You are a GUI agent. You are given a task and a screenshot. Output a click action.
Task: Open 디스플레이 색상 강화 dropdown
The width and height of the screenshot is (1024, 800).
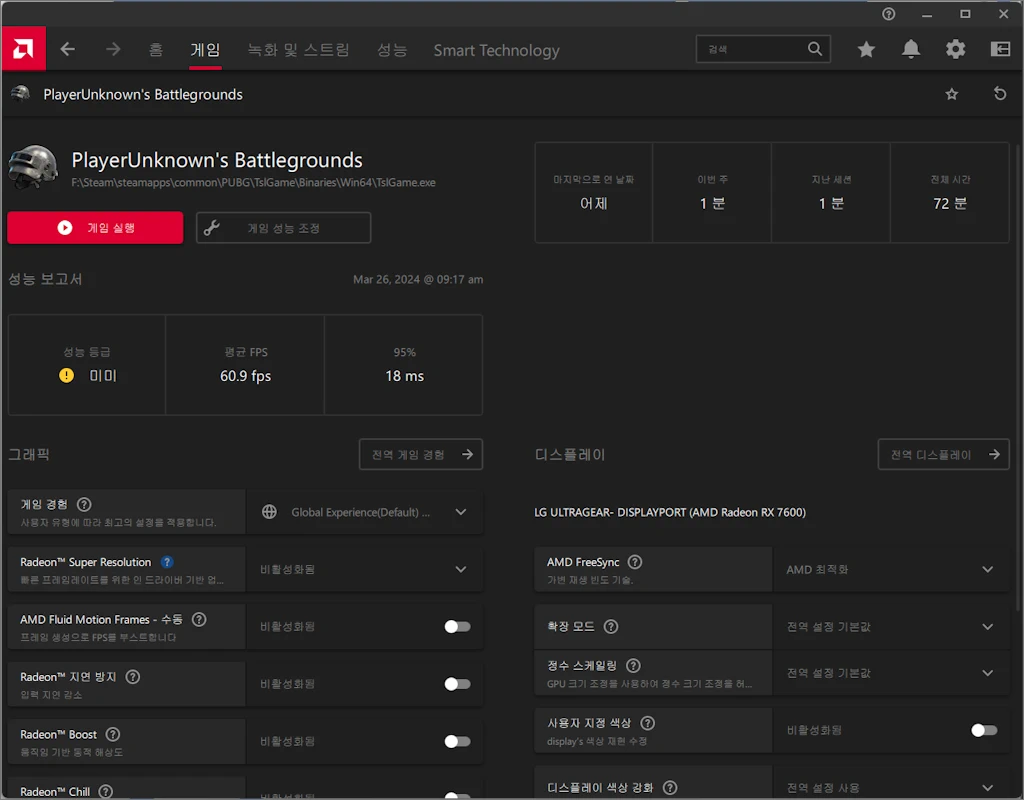click(x=891, y=788)
